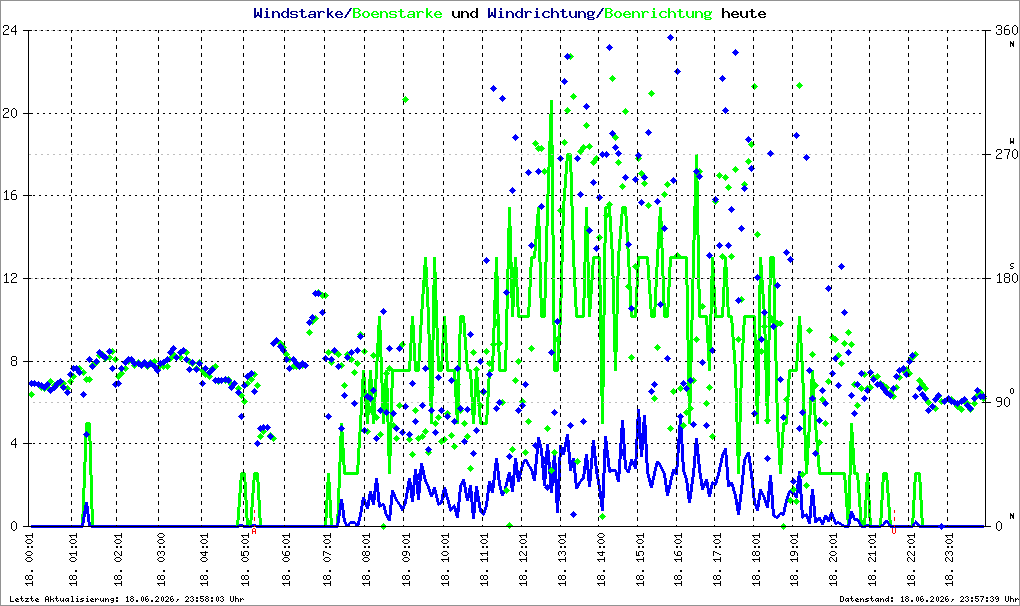The height and width of the screenshot is (606, 1020).
Task: Click the 18. 07:01 time axis label
Action: (x=327, y=560)
